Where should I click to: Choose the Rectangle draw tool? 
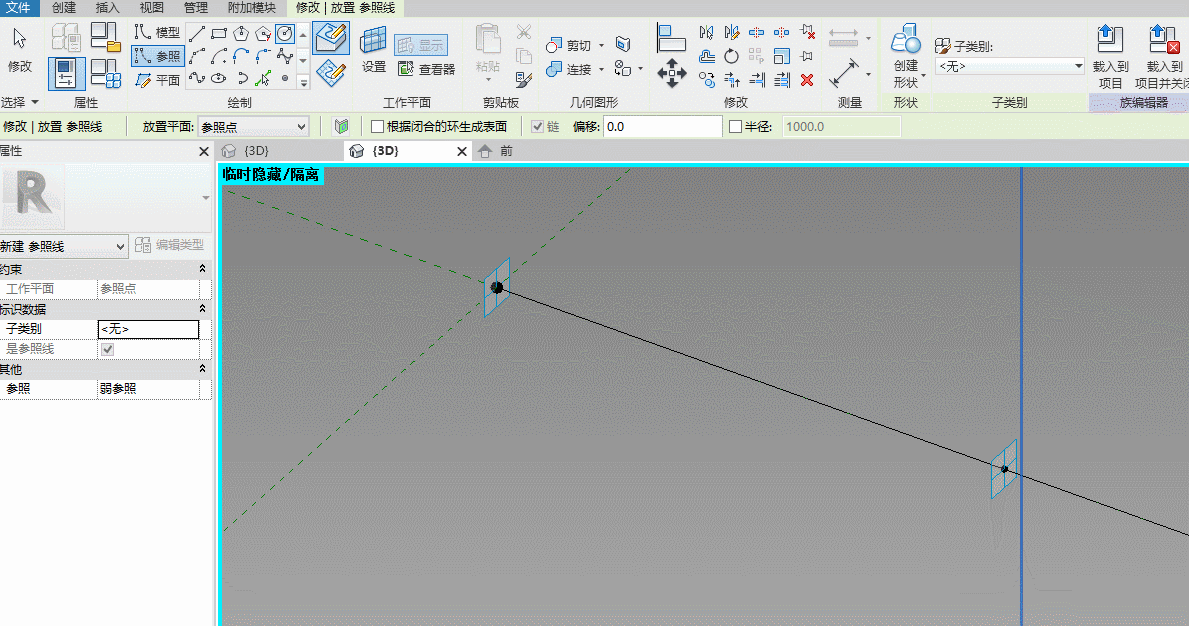219,33
